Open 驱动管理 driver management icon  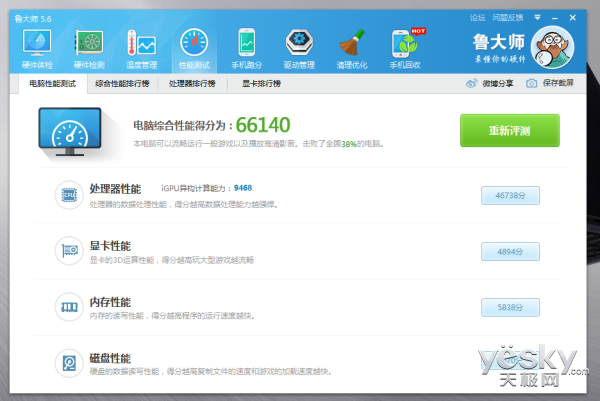299,46
